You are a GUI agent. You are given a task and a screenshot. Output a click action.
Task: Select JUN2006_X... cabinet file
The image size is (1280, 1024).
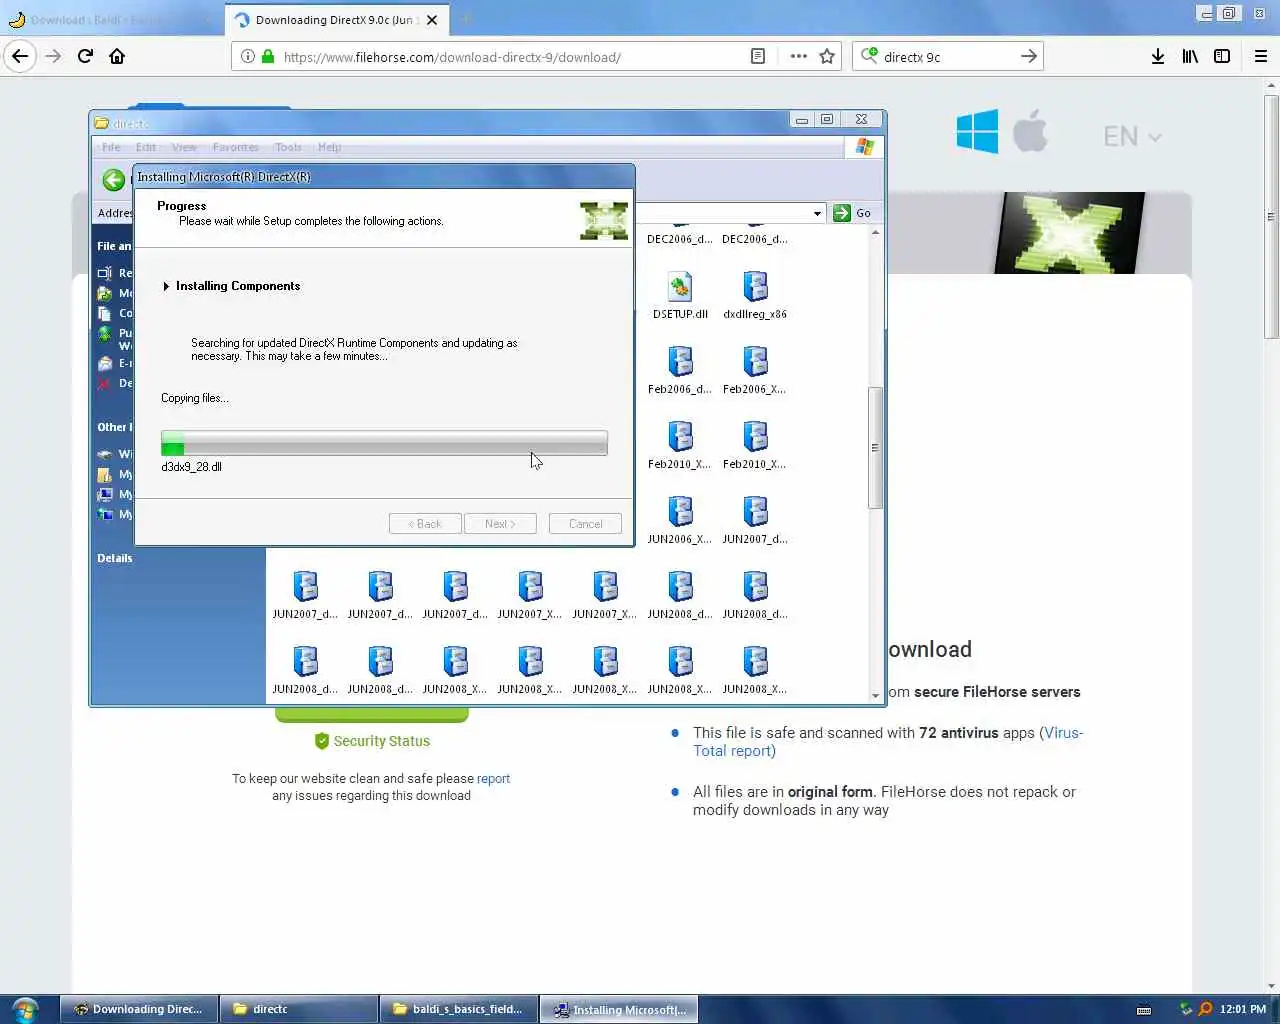click(x=680, y=521)
